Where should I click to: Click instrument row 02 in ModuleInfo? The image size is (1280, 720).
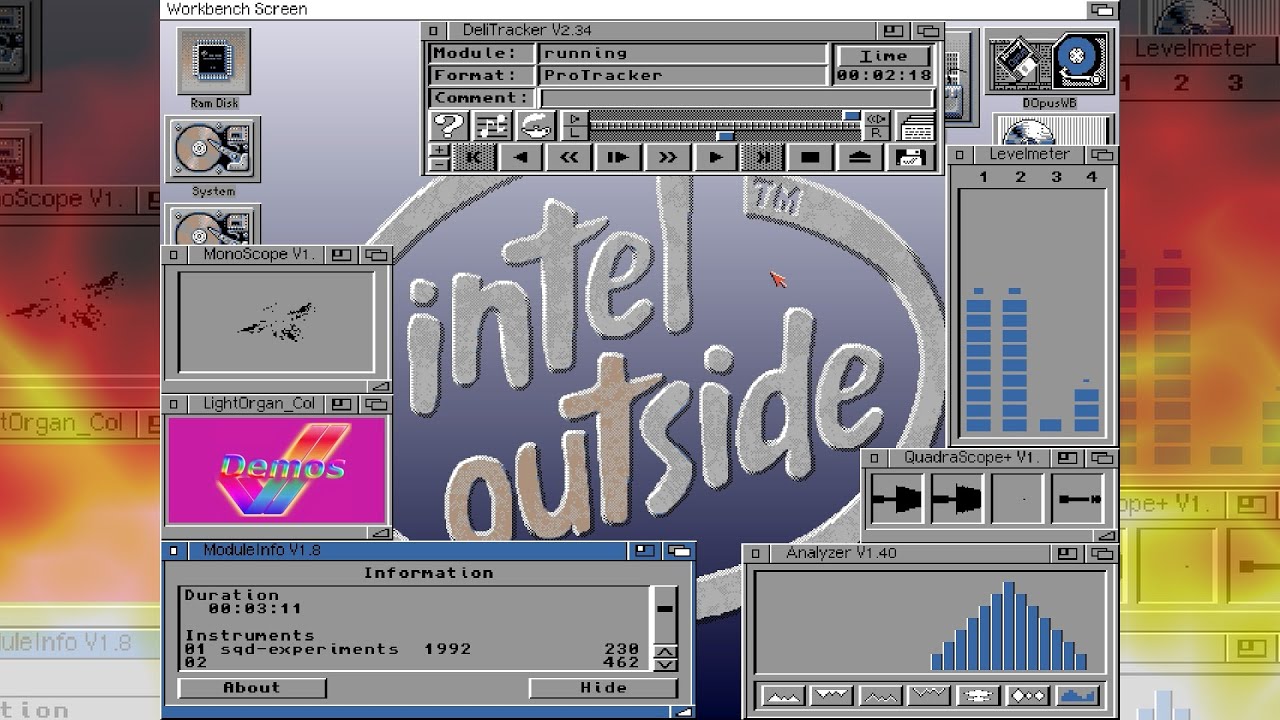point(412,662)
